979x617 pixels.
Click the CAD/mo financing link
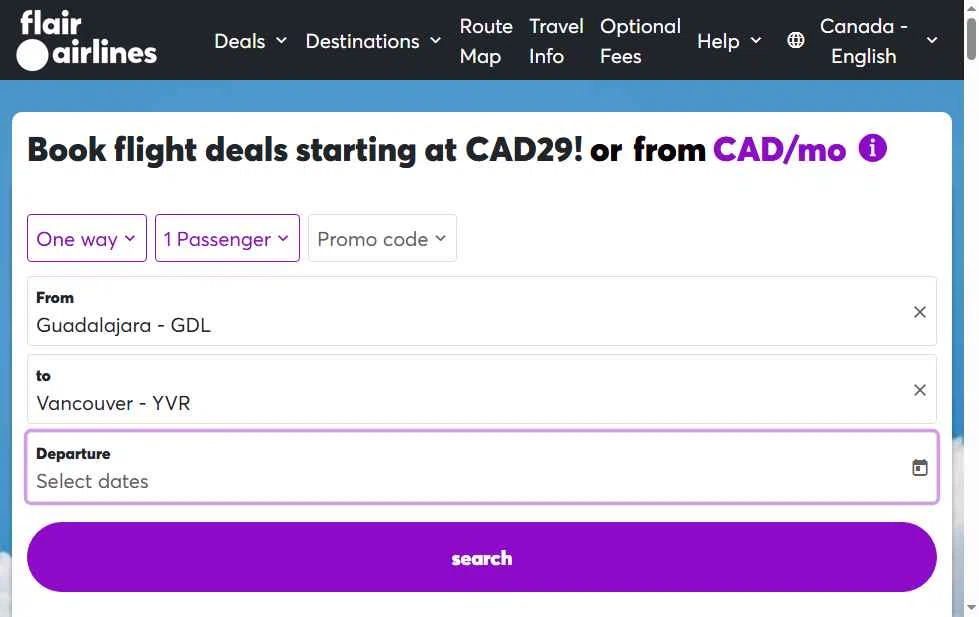click(x=779, y=150)
